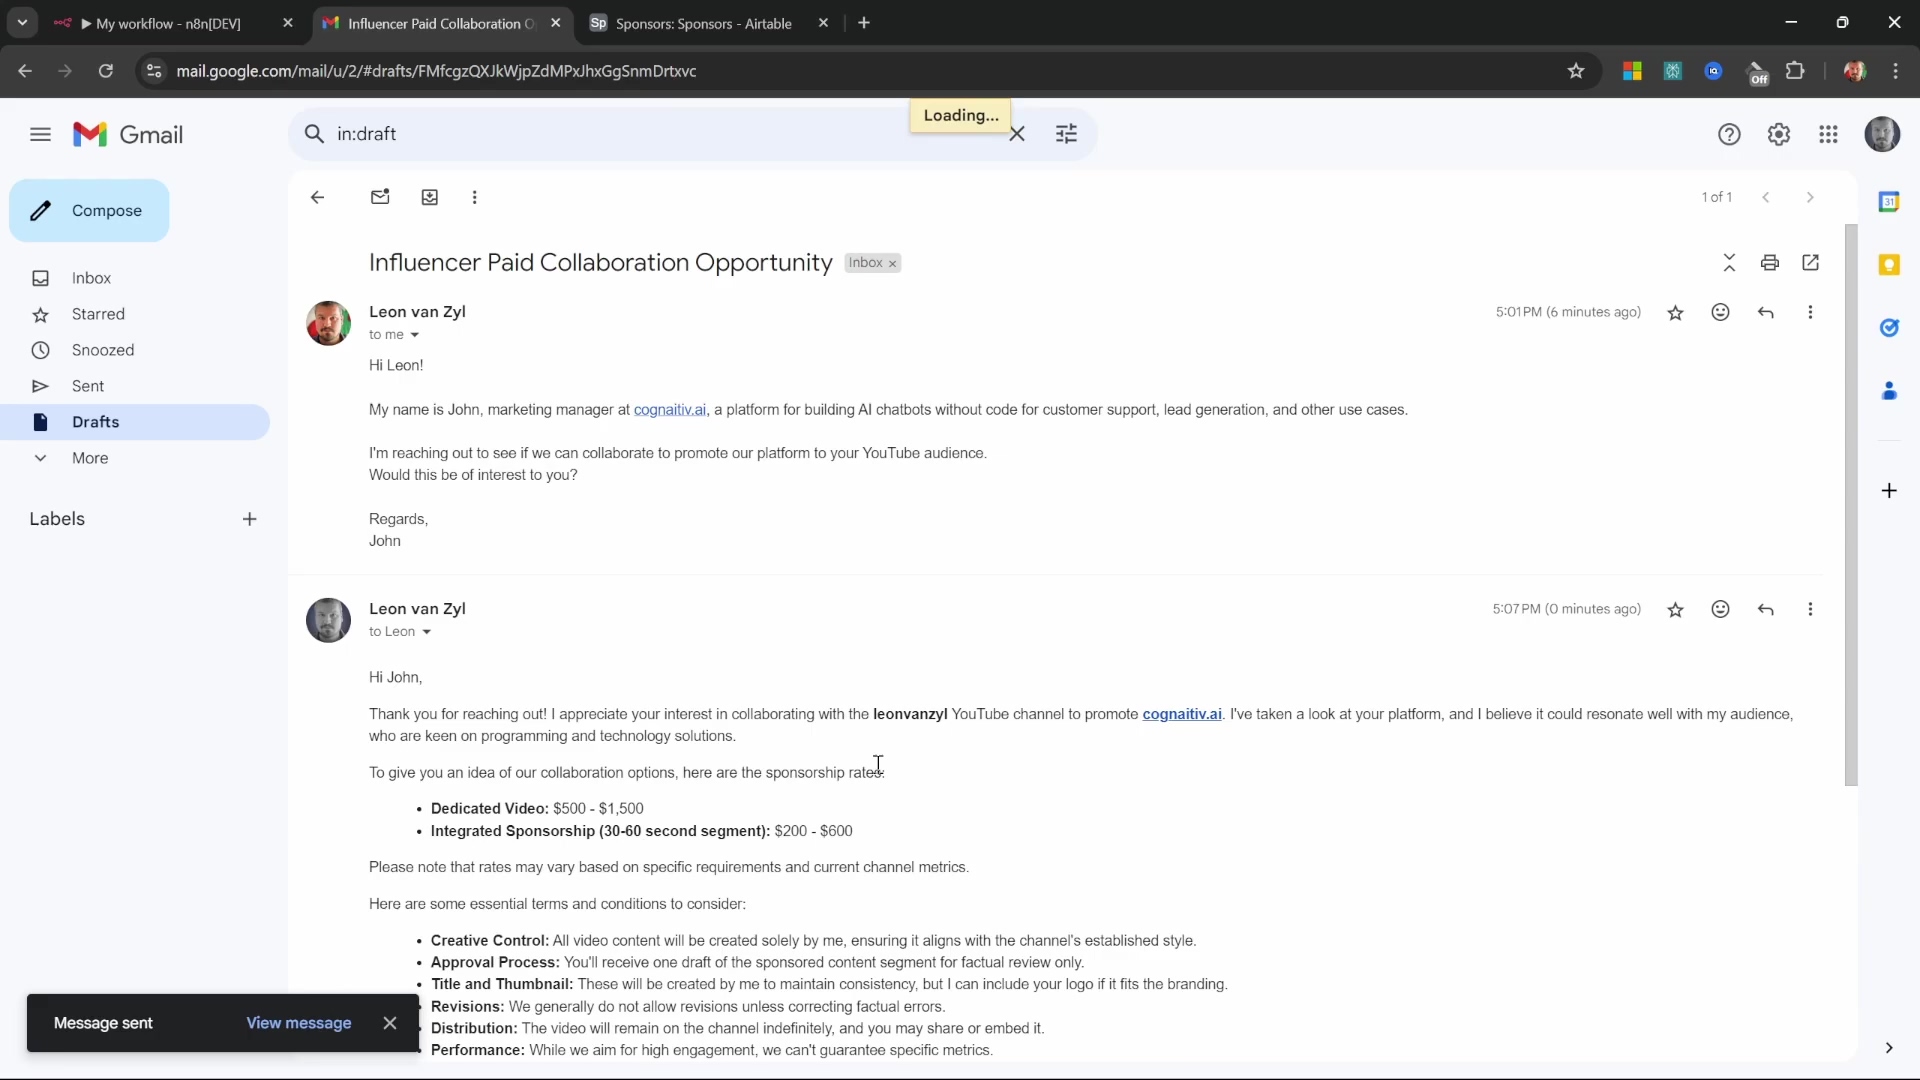Click the Mark as unread icon
Screen dimensions: 1920x1080
[380, 197]
